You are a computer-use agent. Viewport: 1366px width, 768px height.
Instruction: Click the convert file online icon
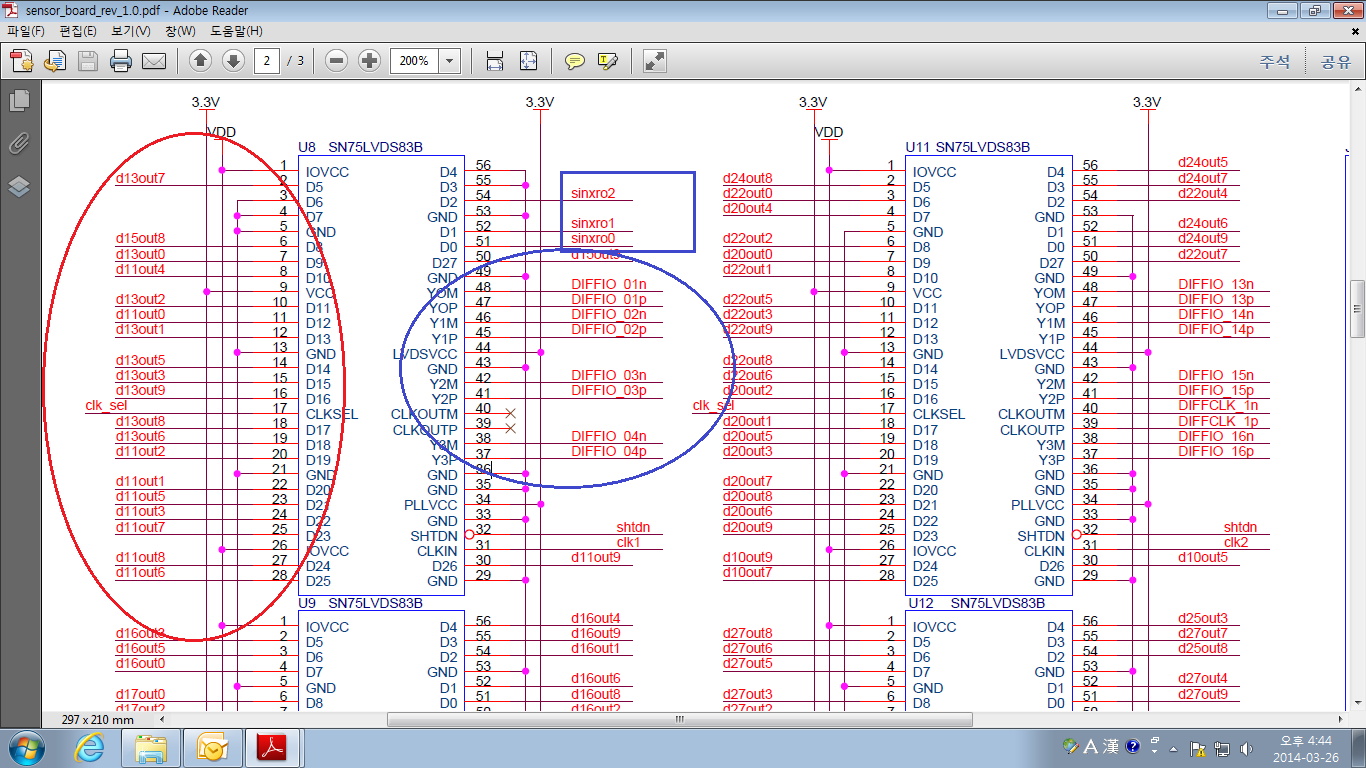pyautogui.click(x=55, y=61)
